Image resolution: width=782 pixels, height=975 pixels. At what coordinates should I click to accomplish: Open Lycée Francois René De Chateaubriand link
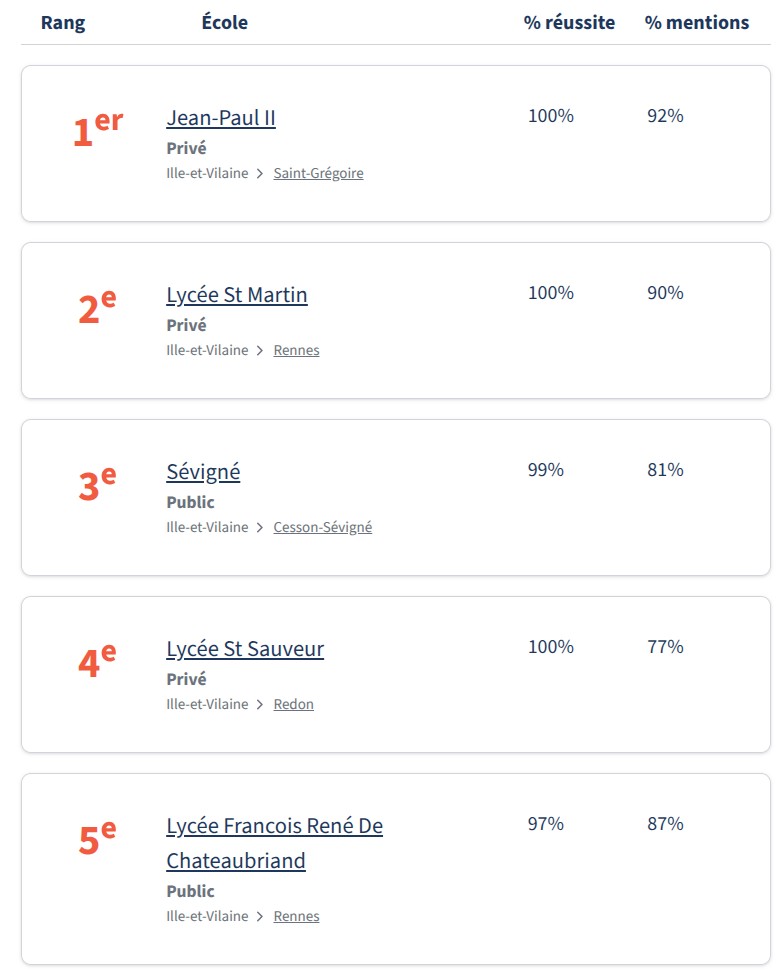point(274,827)
